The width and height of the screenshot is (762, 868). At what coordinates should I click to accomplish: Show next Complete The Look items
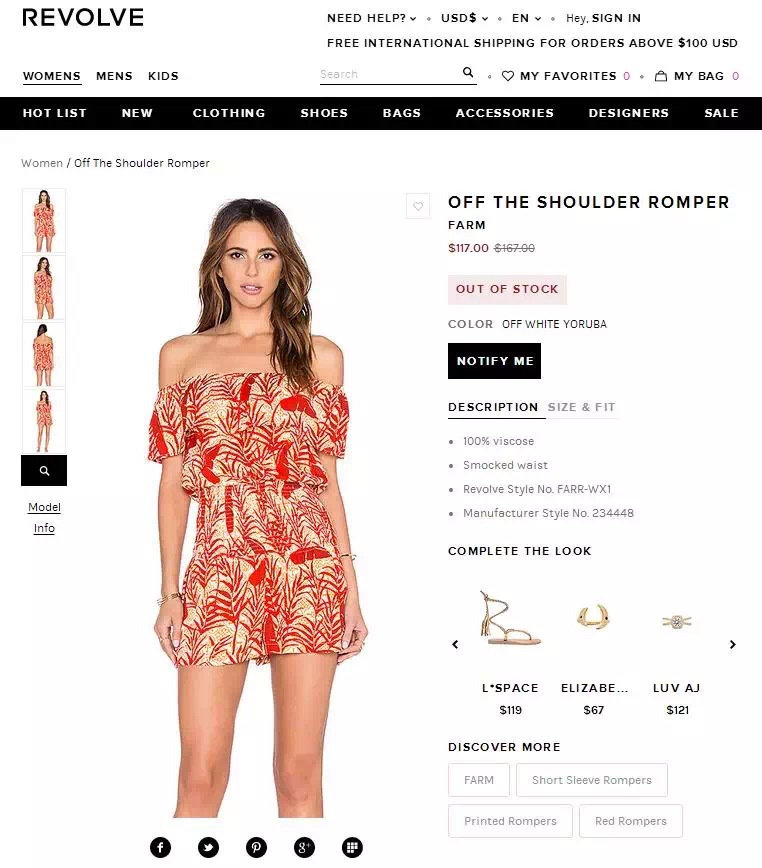733,644
